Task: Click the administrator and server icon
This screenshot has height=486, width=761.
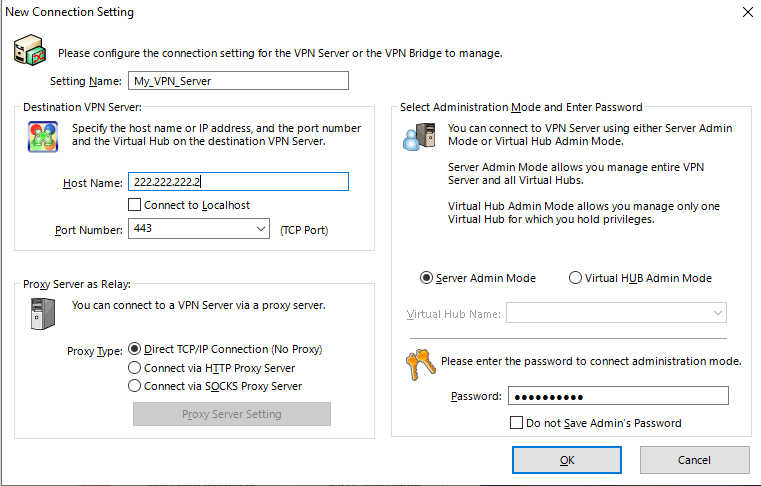Action: [x=419, y=136]
